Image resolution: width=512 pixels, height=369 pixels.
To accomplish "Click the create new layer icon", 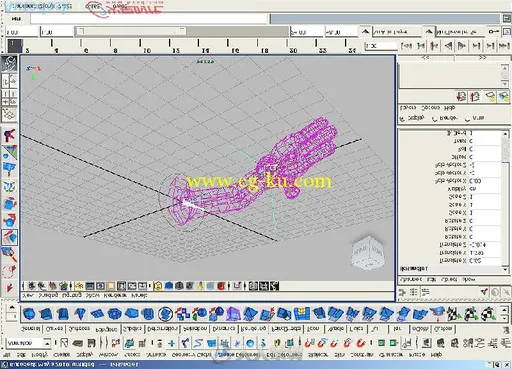I will (491, 97).
